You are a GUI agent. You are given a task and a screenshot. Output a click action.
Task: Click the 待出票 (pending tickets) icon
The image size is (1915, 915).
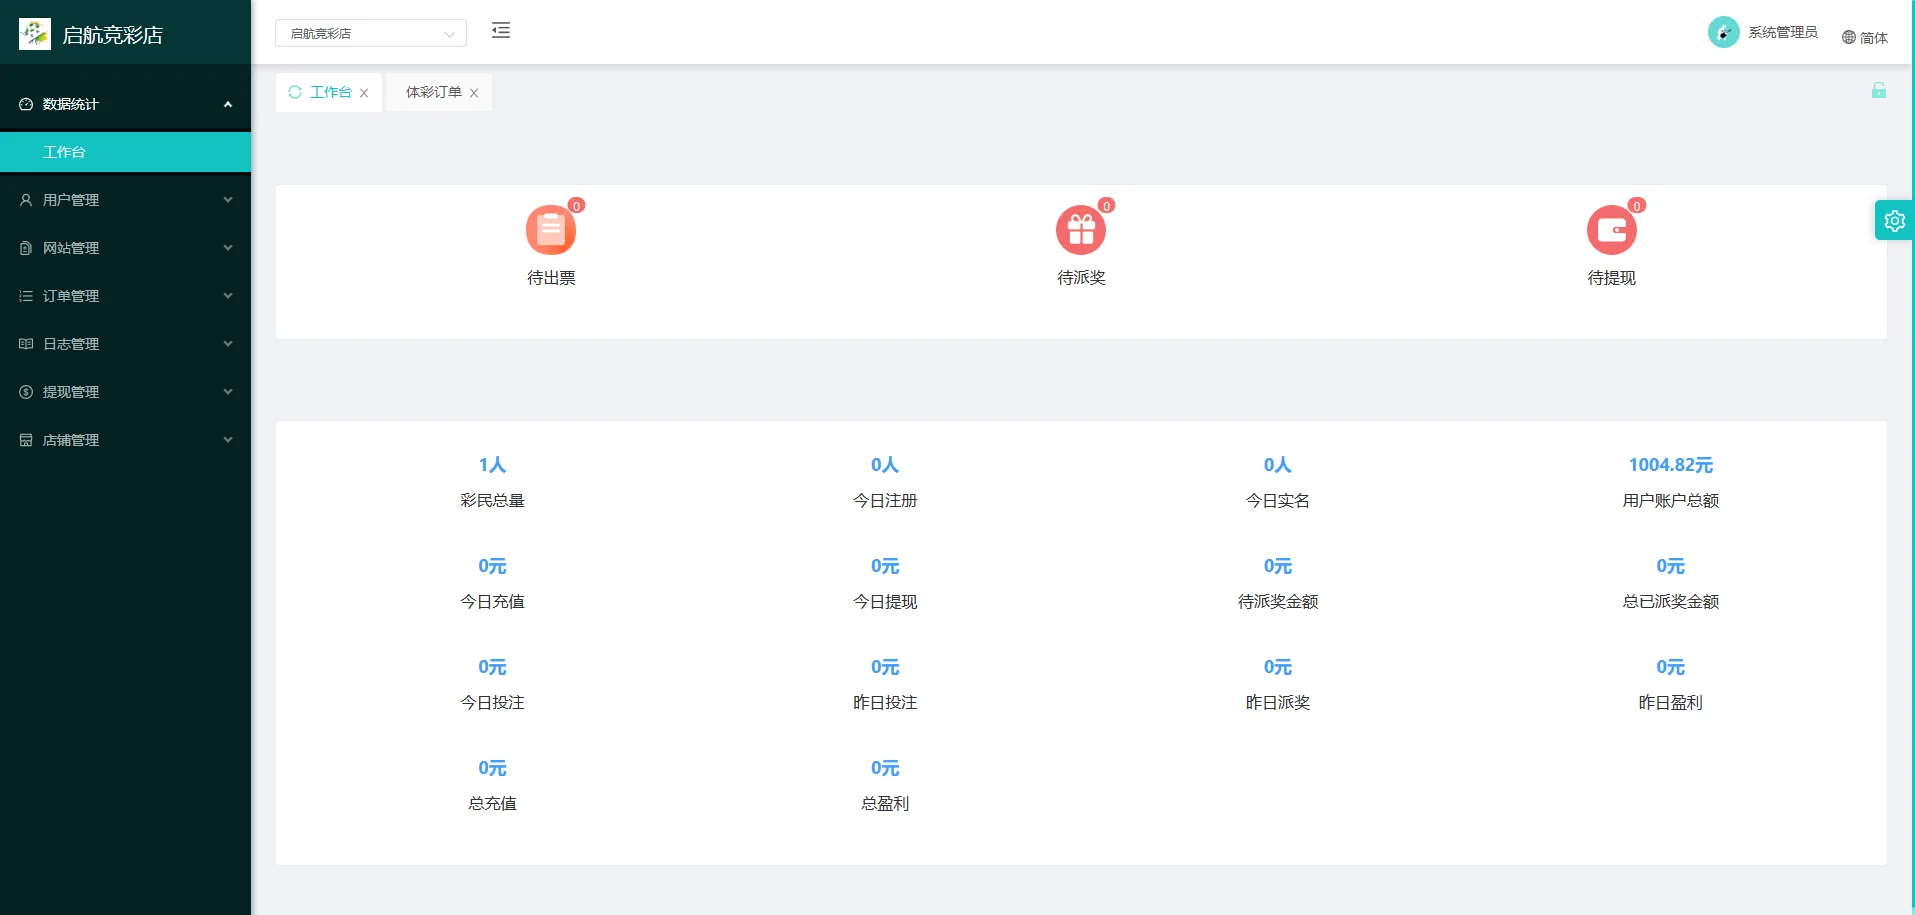coord(551,229)
